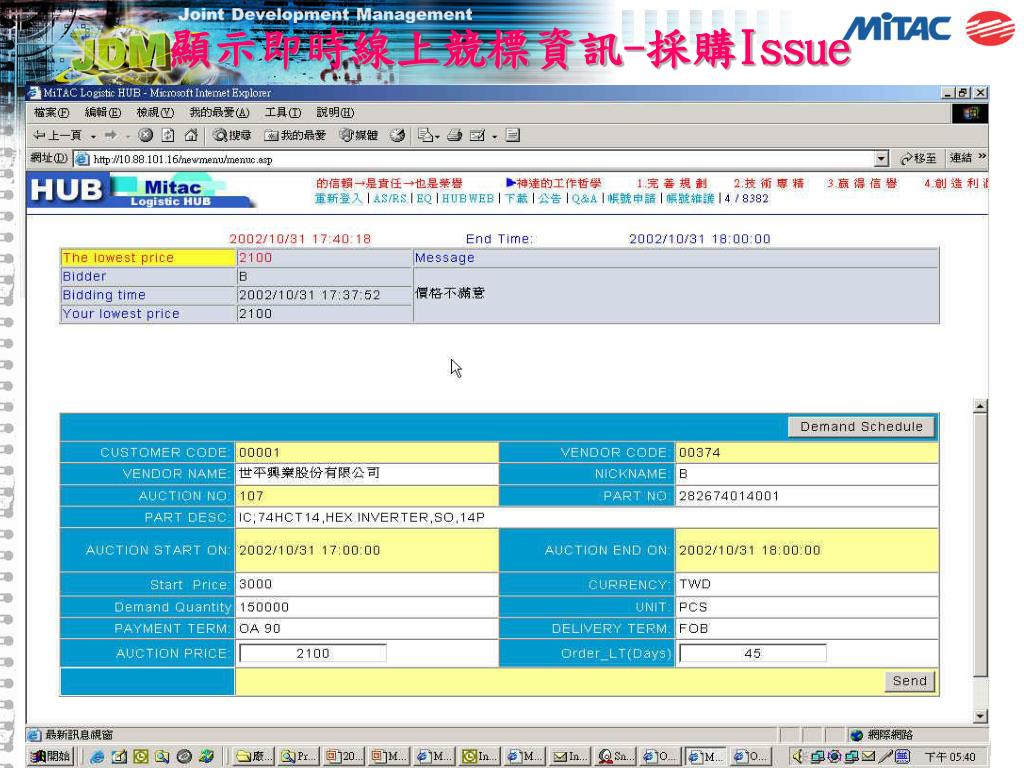Click the 'Sn...' taskbar button
Image resolution: width=1024 pixels, height=768 pixels.
pyautogui.click(x=615, y=756)
